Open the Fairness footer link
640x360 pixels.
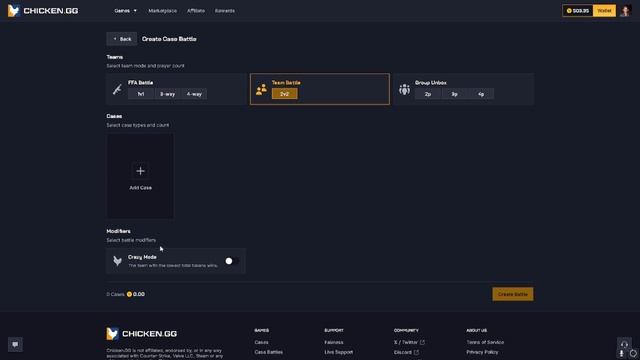coord(334,342)
